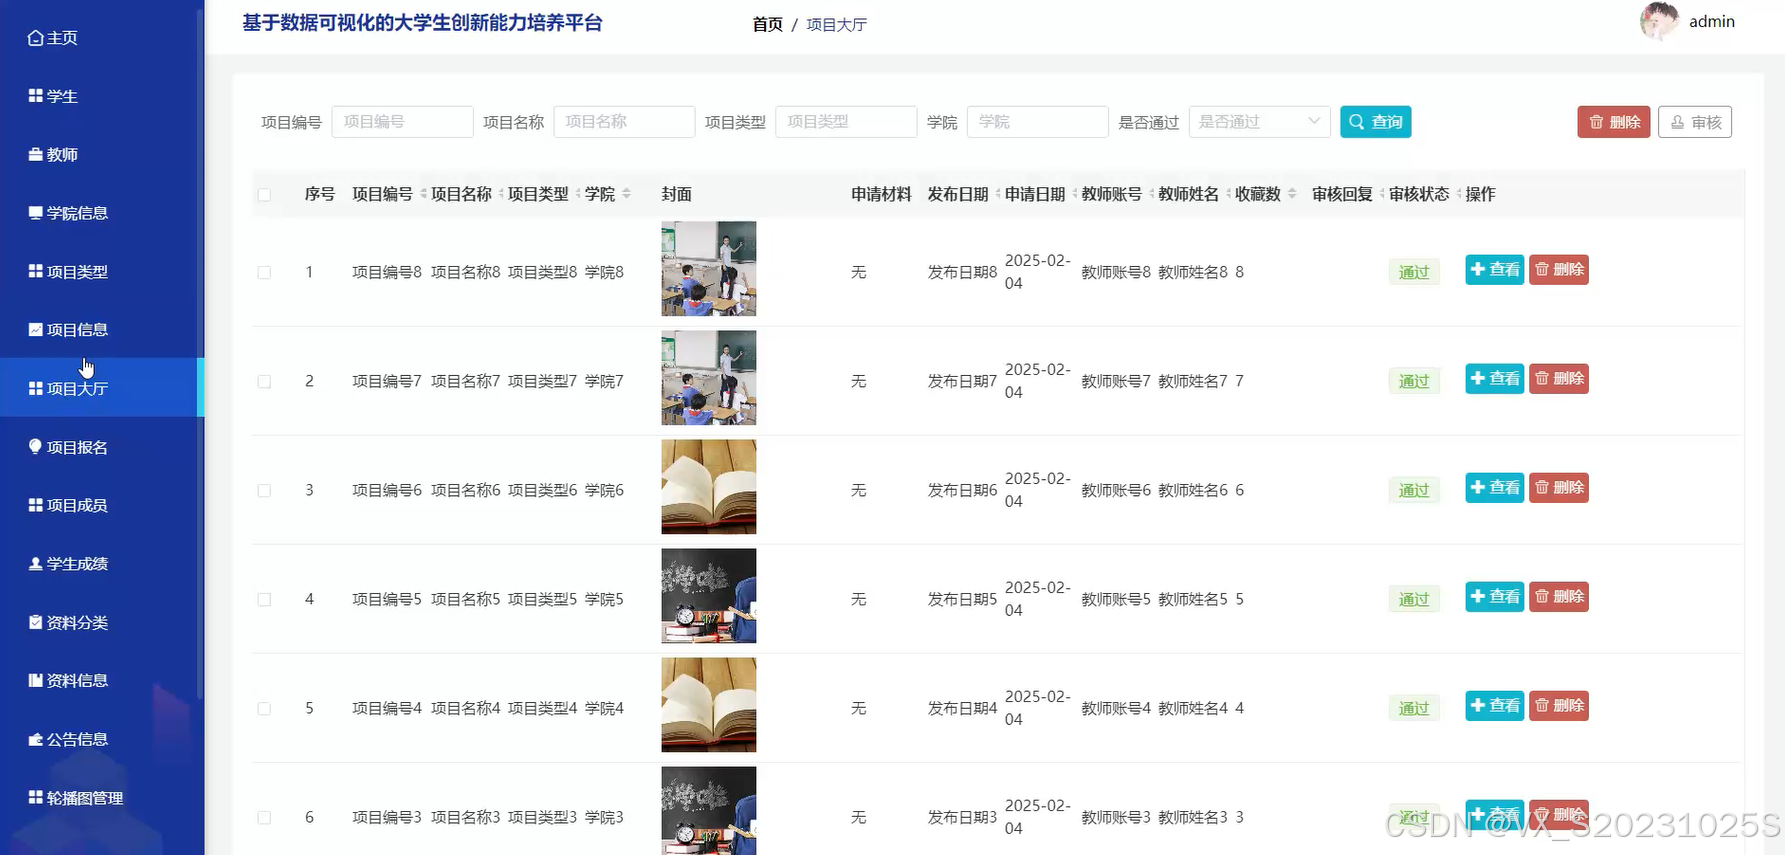Screen dimensions: 1785x855
Task: Click the top red 删除 batch button
Action: (1613, 122)
